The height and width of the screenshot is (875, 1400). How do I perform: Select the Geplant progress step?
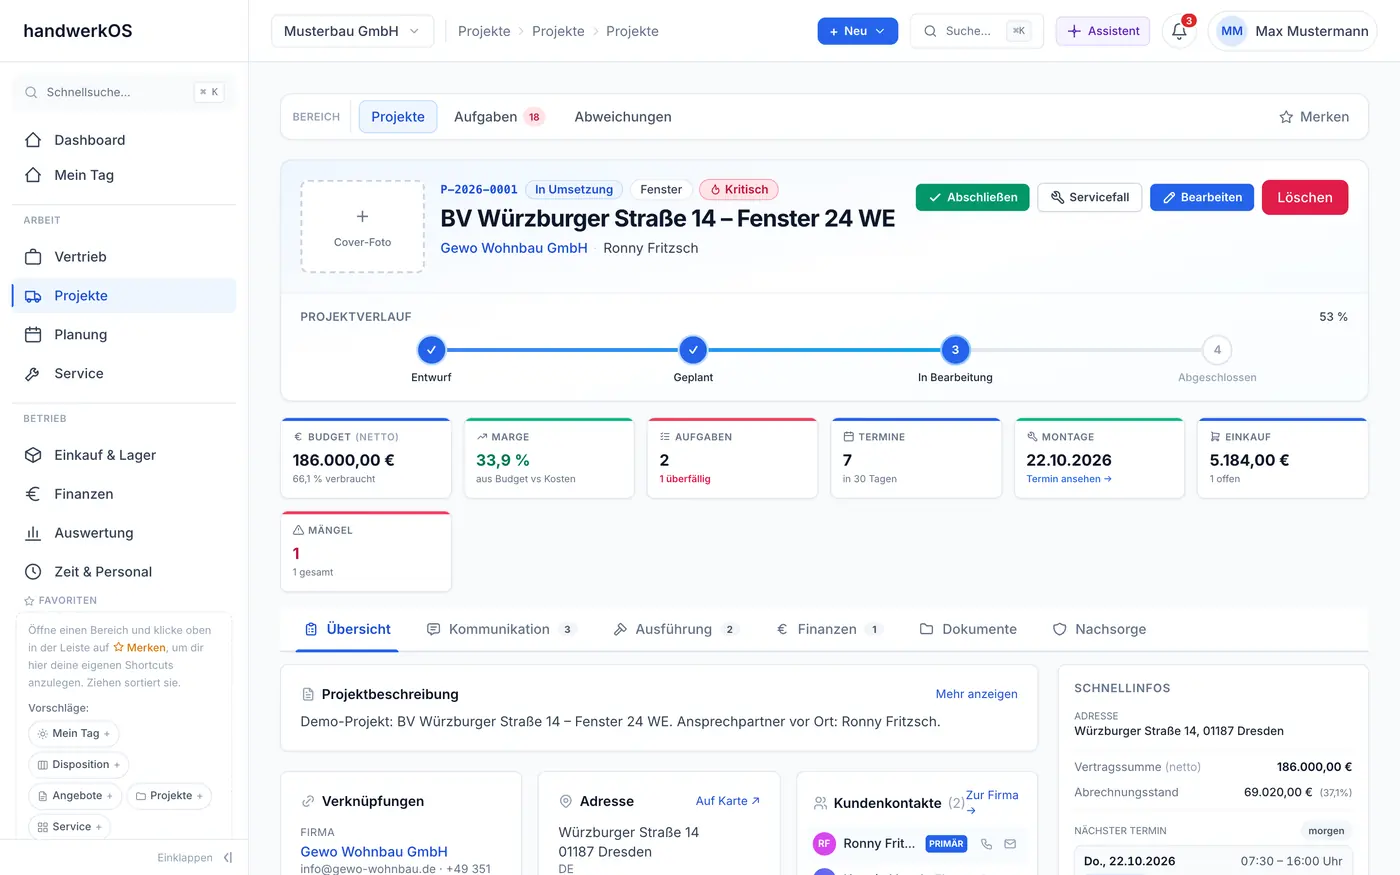click(693, 350)
